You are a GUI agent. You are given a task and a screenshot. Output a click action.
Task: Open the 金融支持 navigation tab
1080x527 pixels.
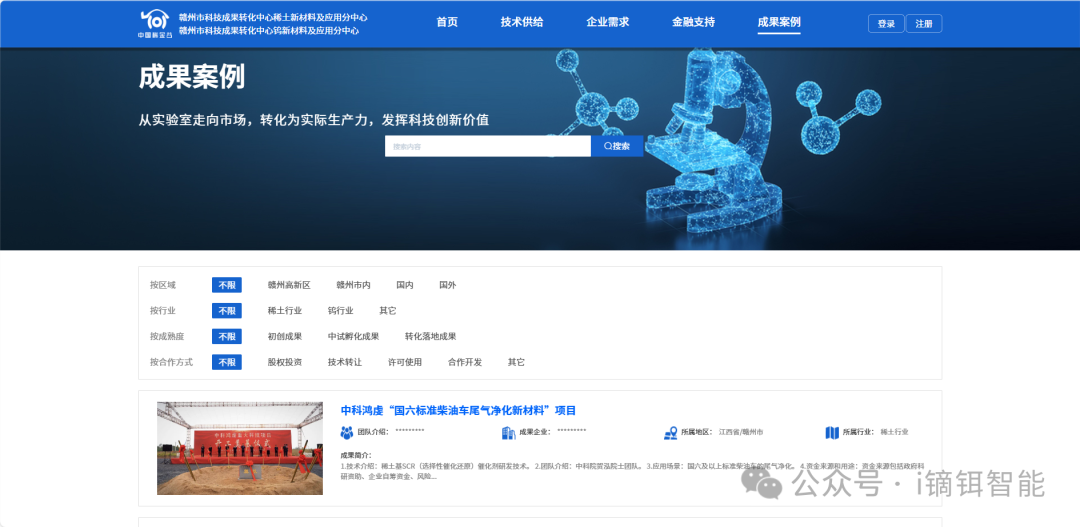click(693, 22)
